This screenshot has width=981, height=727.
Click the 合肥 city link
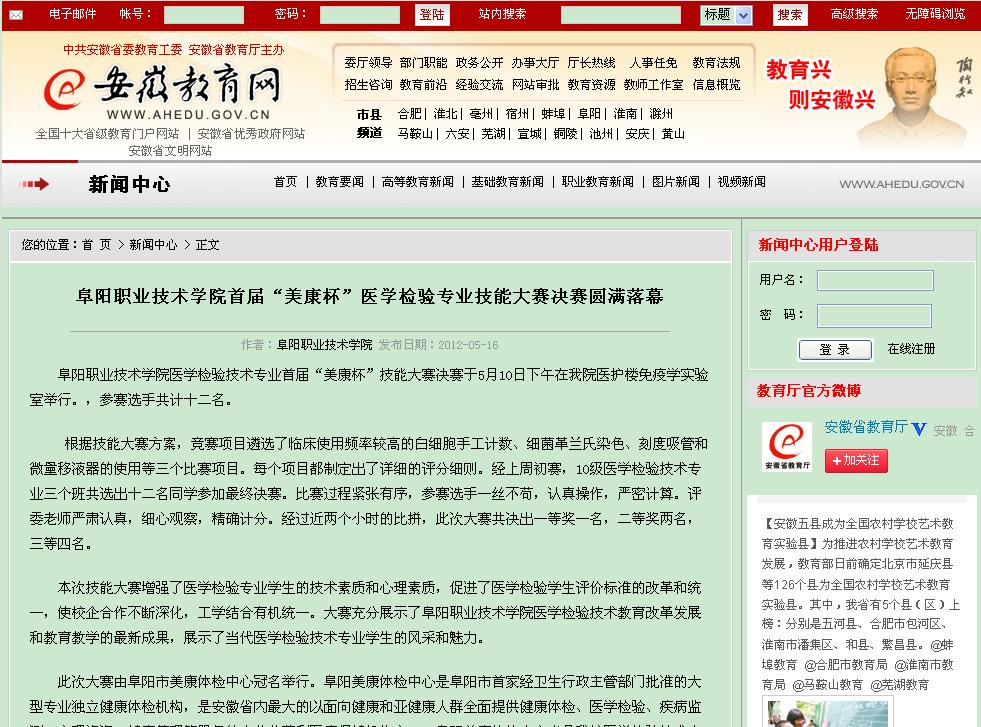click(409, 114)
